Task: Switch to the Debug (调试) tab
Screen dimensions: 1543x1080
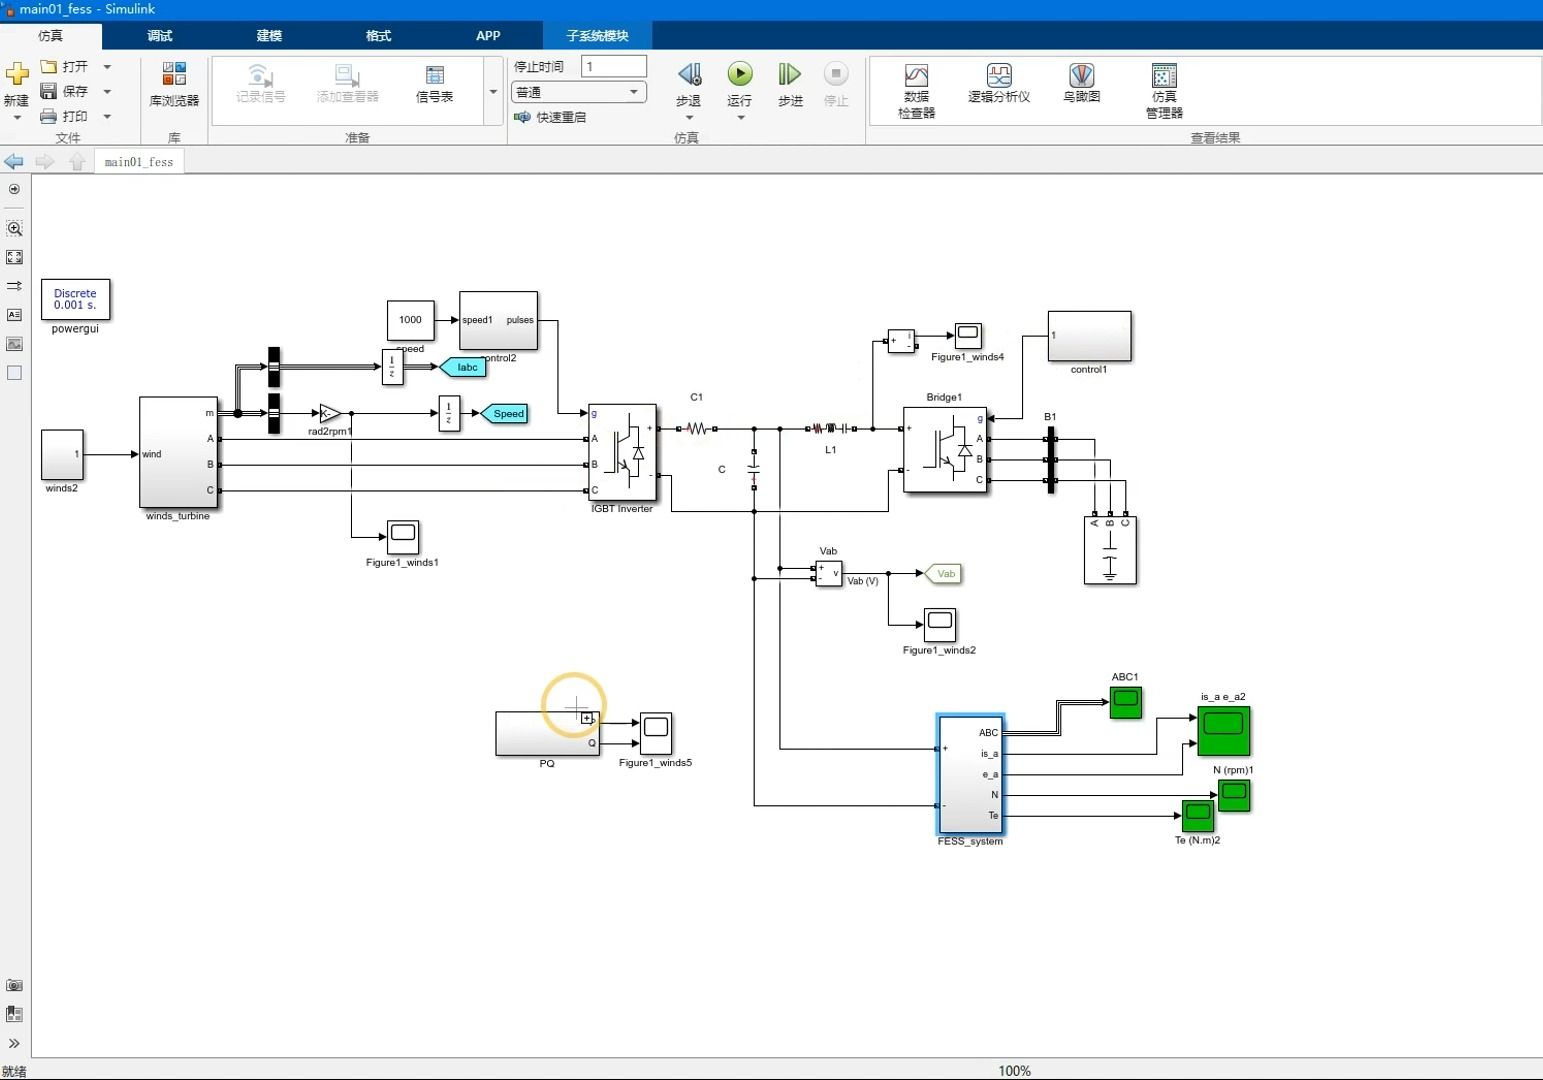Action: point(160,35)
